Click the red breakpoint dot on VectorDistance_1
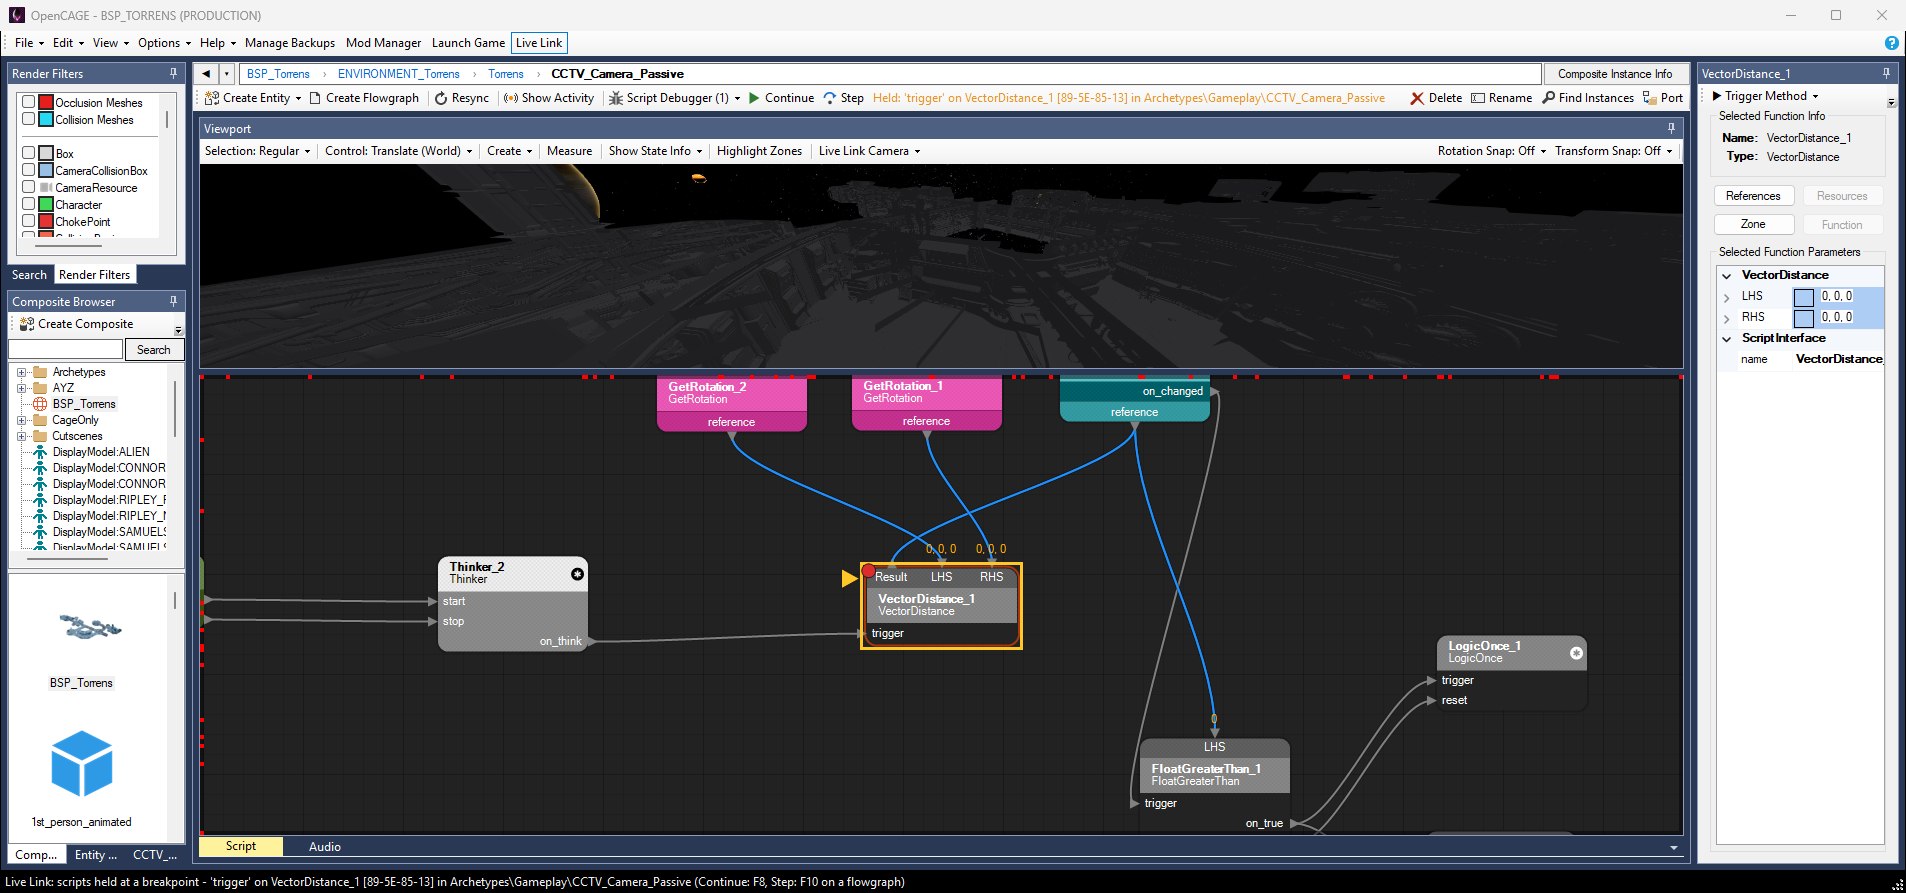 868,571
